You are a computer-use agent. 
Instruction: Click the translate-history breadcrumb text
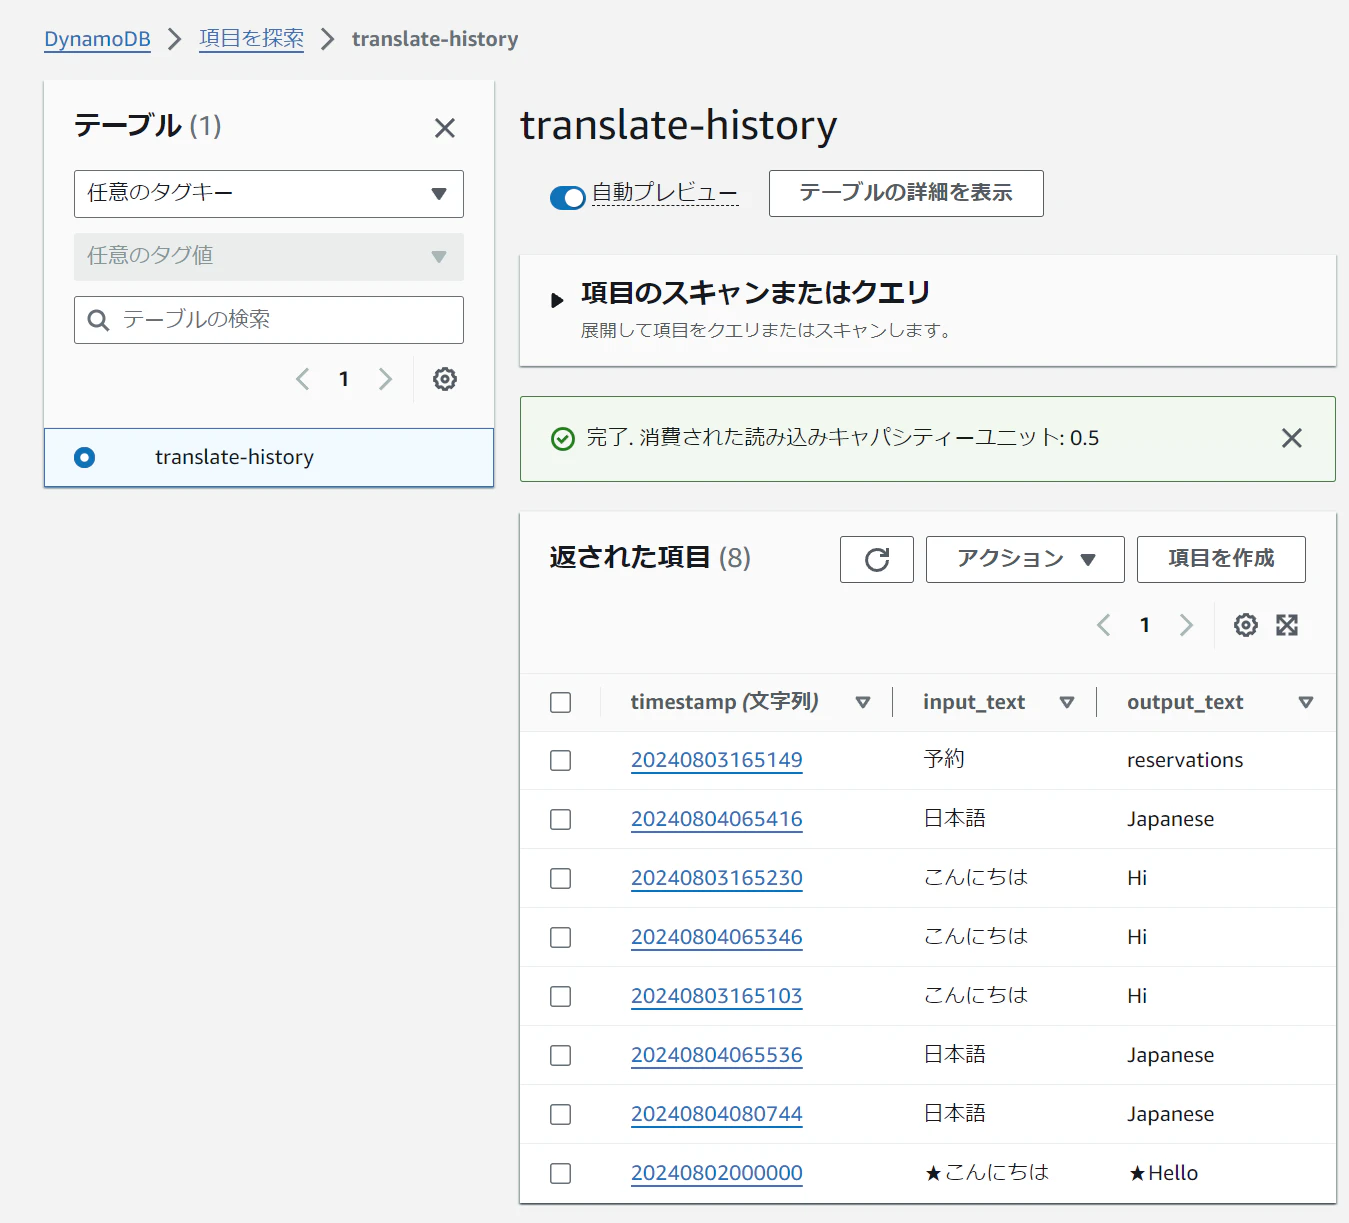435,39
